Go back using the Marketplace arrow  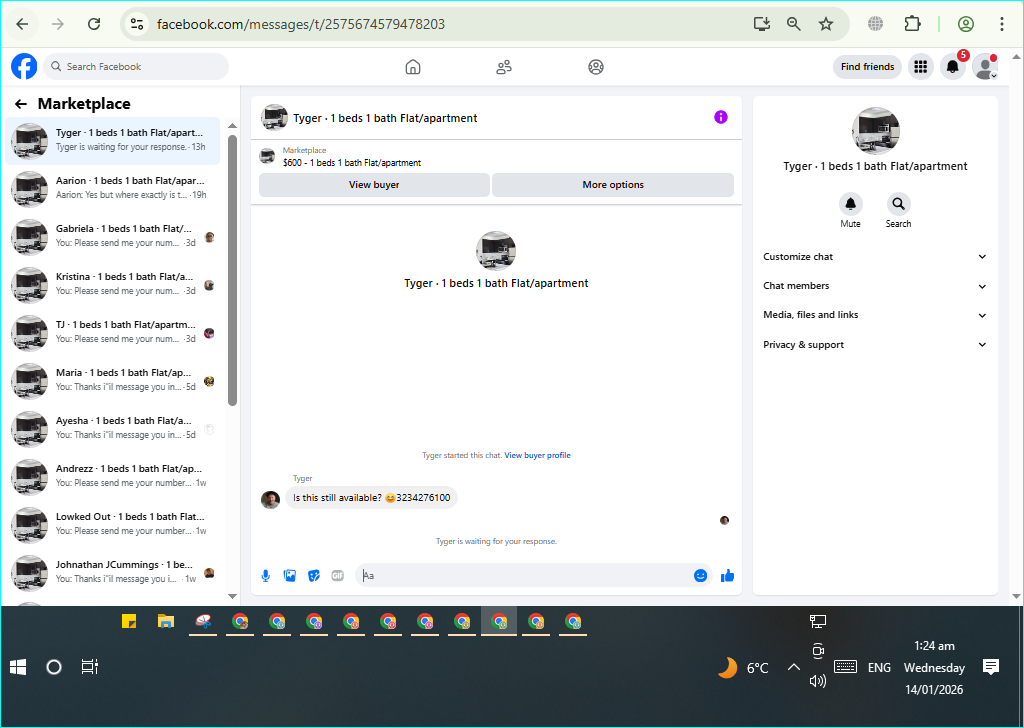21,104
